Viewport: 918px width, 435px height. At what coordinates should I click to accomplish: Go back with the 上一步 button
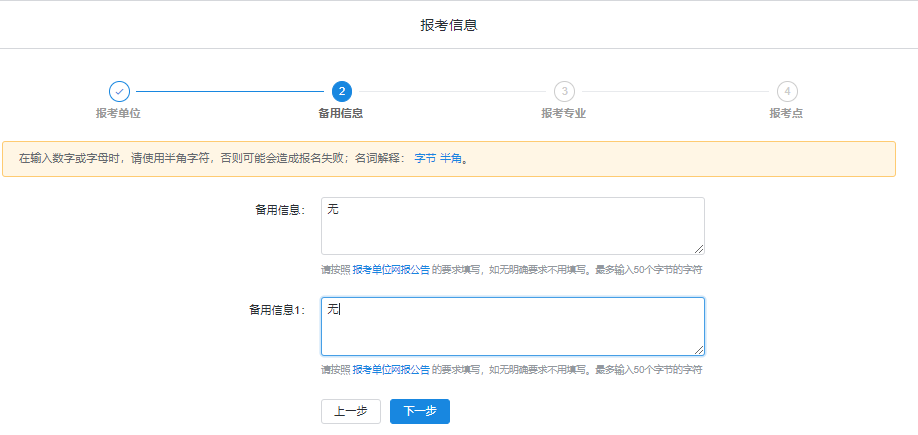coord(351,412)
